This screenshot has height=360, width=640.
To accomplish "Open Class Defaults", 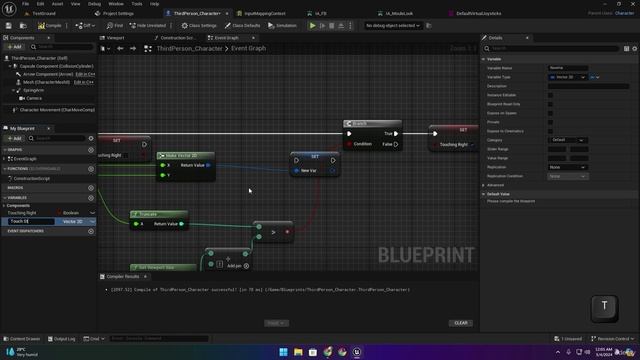I will (x=242, y=26).
